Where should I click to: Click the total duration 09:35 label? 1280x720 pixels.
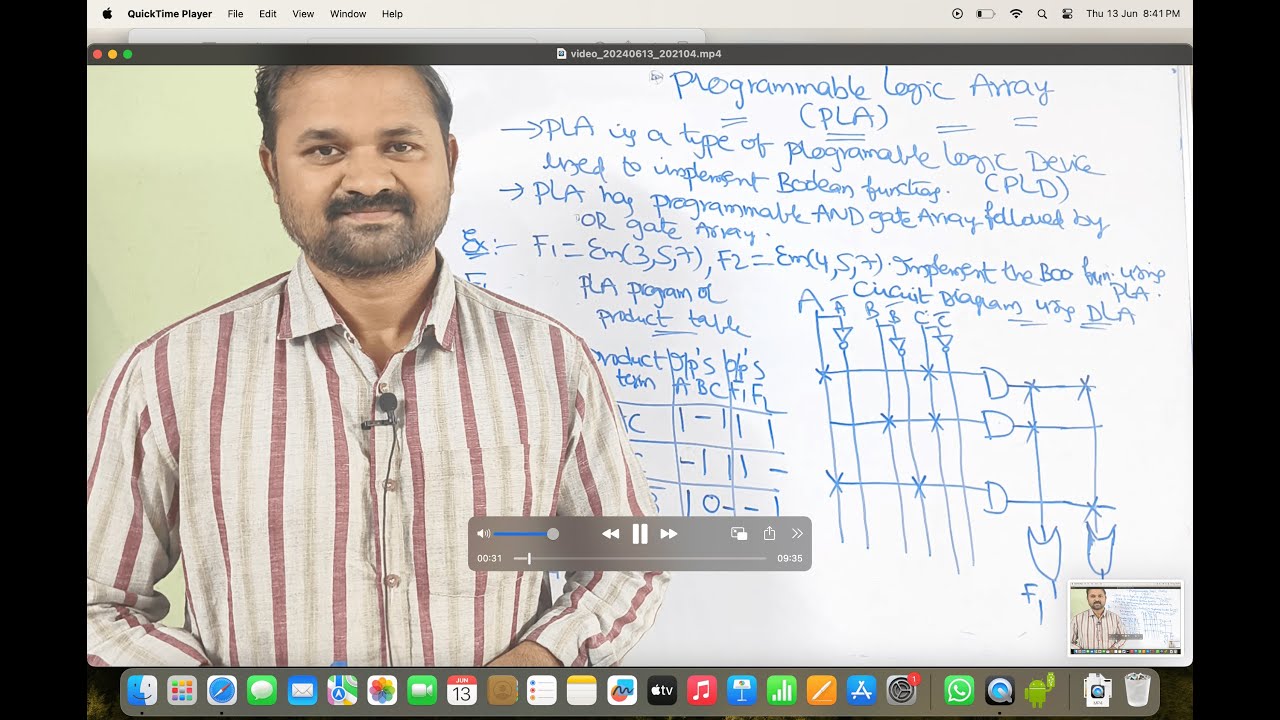click(790, 558)
